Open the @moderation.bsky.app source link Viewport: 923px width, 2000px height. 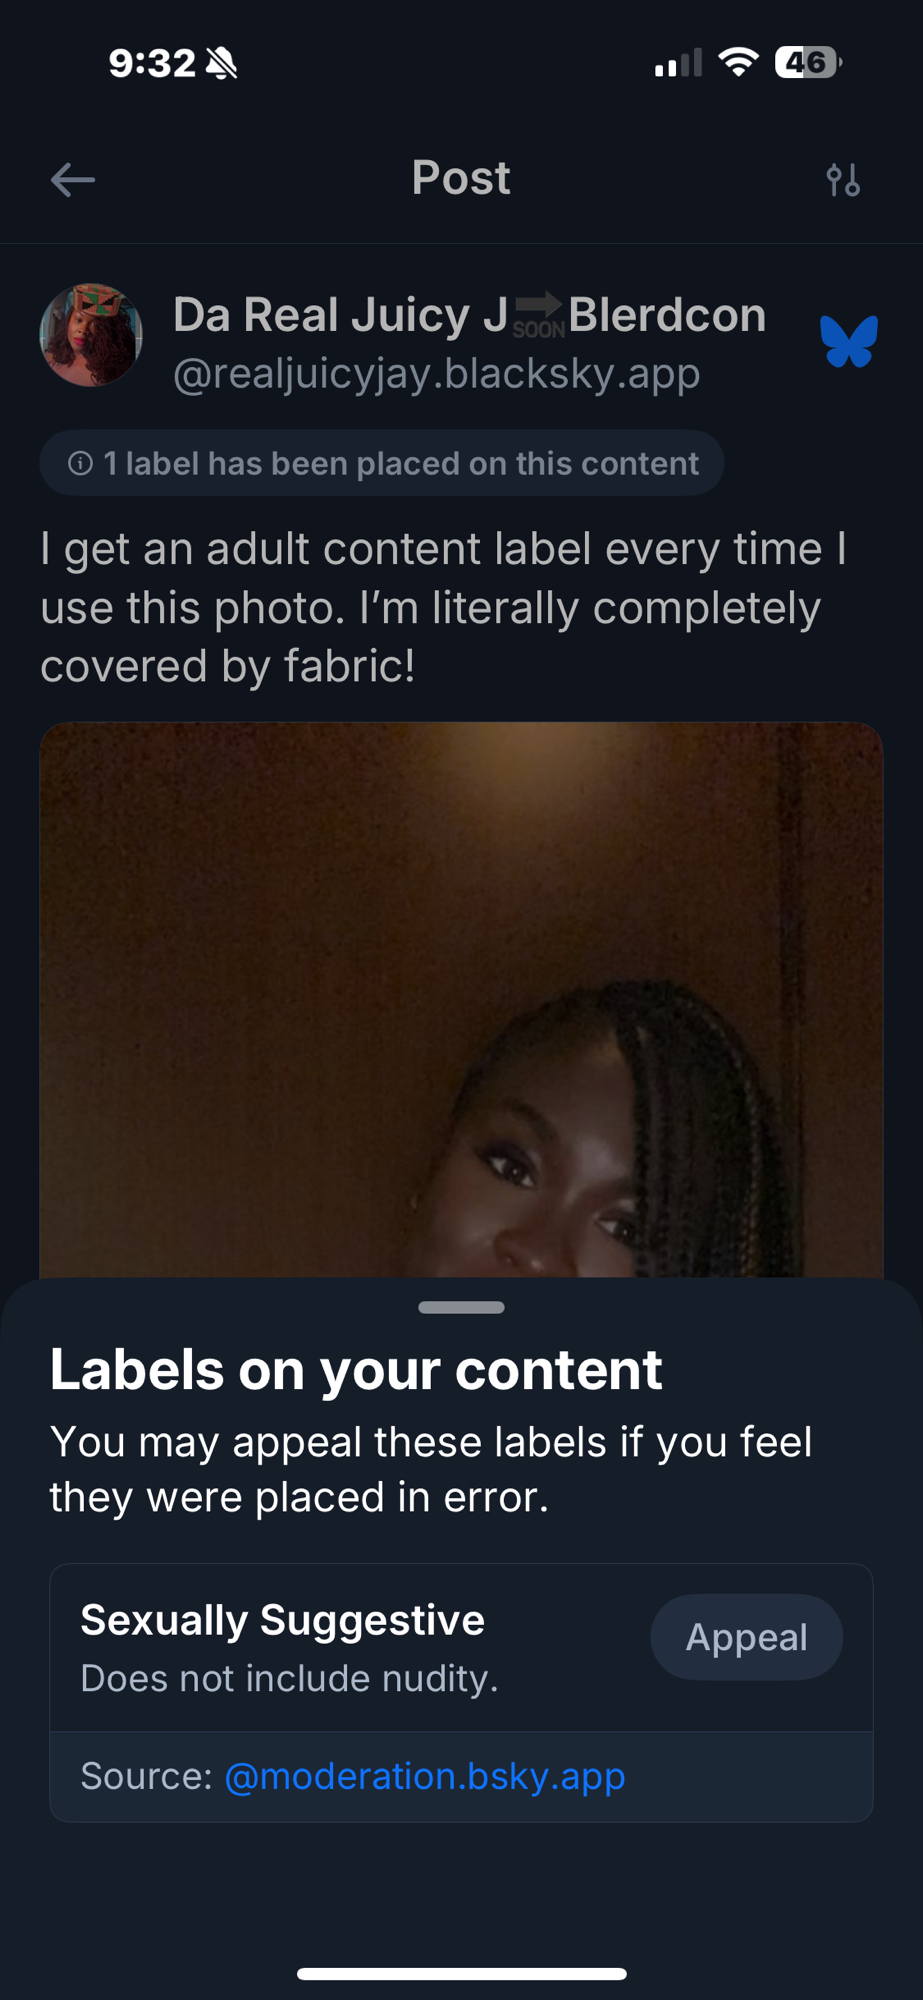(425, 1776)
